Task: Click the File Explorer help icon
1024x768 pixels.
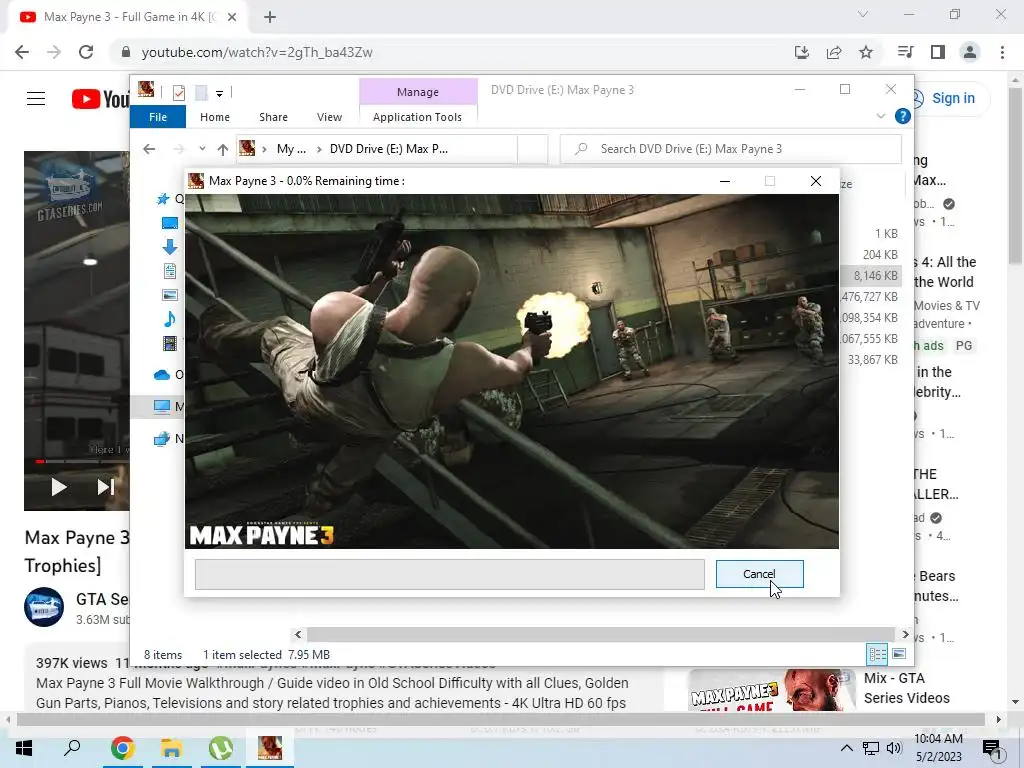Action: pos(903,116)
